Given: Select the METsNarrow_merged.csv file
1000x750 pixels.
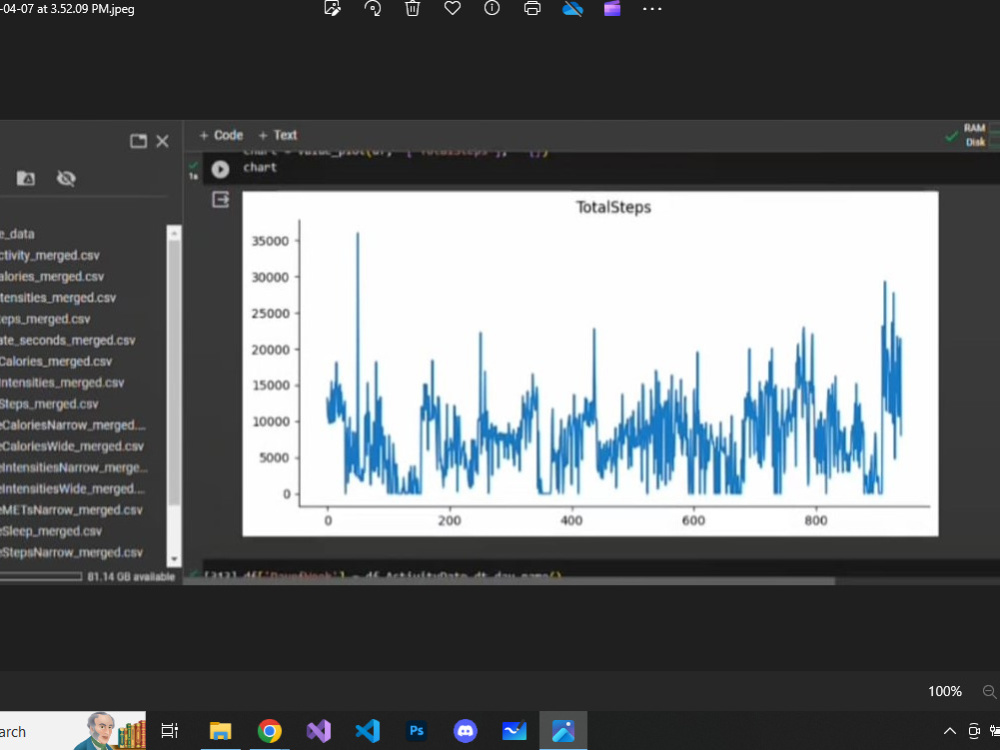Looking at the screenshot, I should tap(71, 510).
